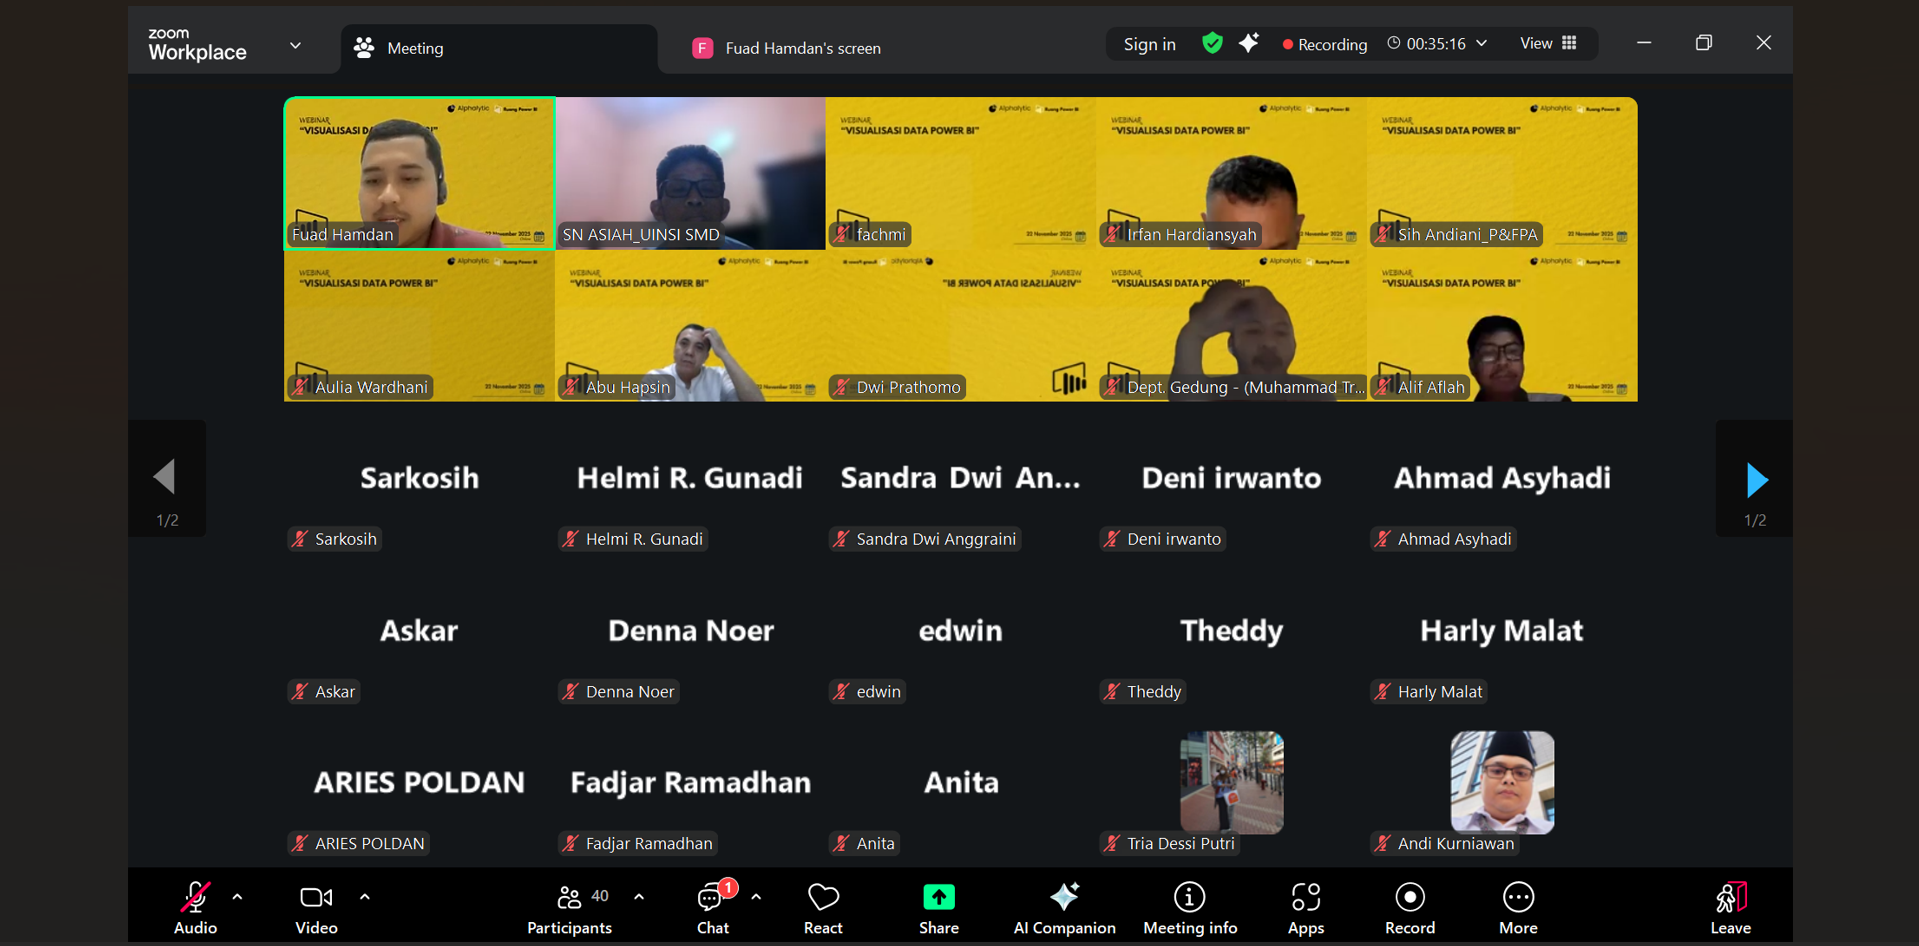Open the Zoom Workplace dropdown chevron
The image size is (1919, 946).
coord(295,46)
